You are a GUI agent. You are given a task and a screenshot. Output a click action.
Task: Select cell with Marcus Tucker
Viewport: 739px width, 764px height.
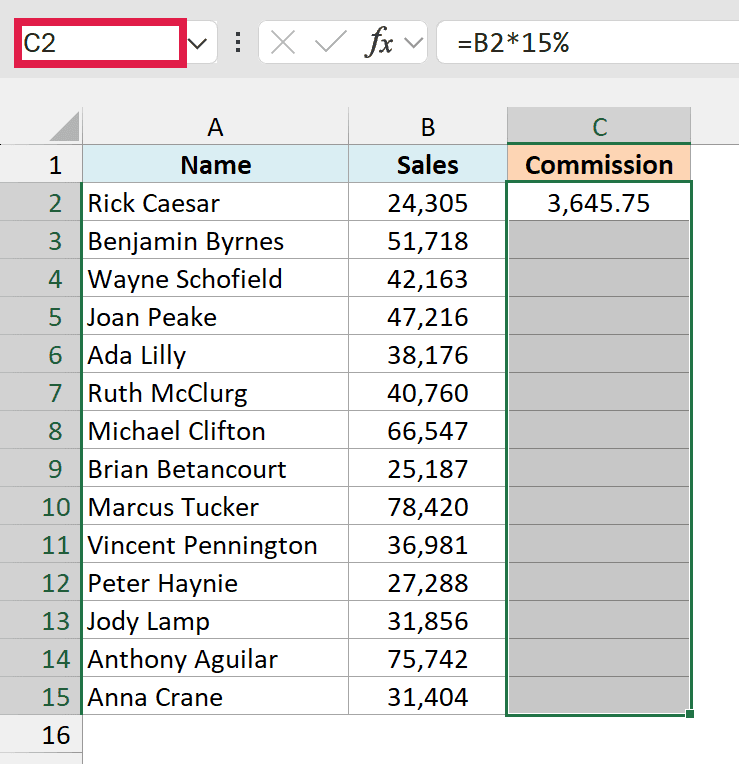(215, 507)
